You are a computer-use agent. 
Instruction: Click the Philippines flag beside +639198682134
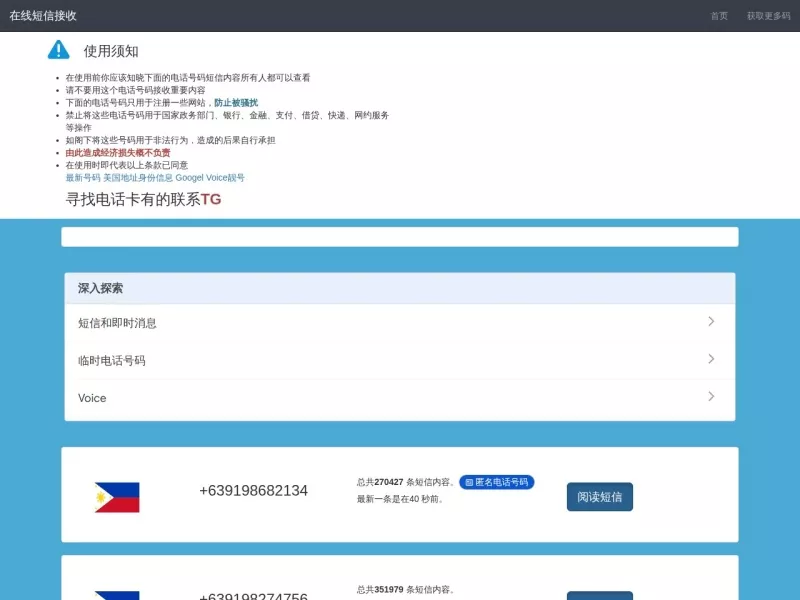117,497
